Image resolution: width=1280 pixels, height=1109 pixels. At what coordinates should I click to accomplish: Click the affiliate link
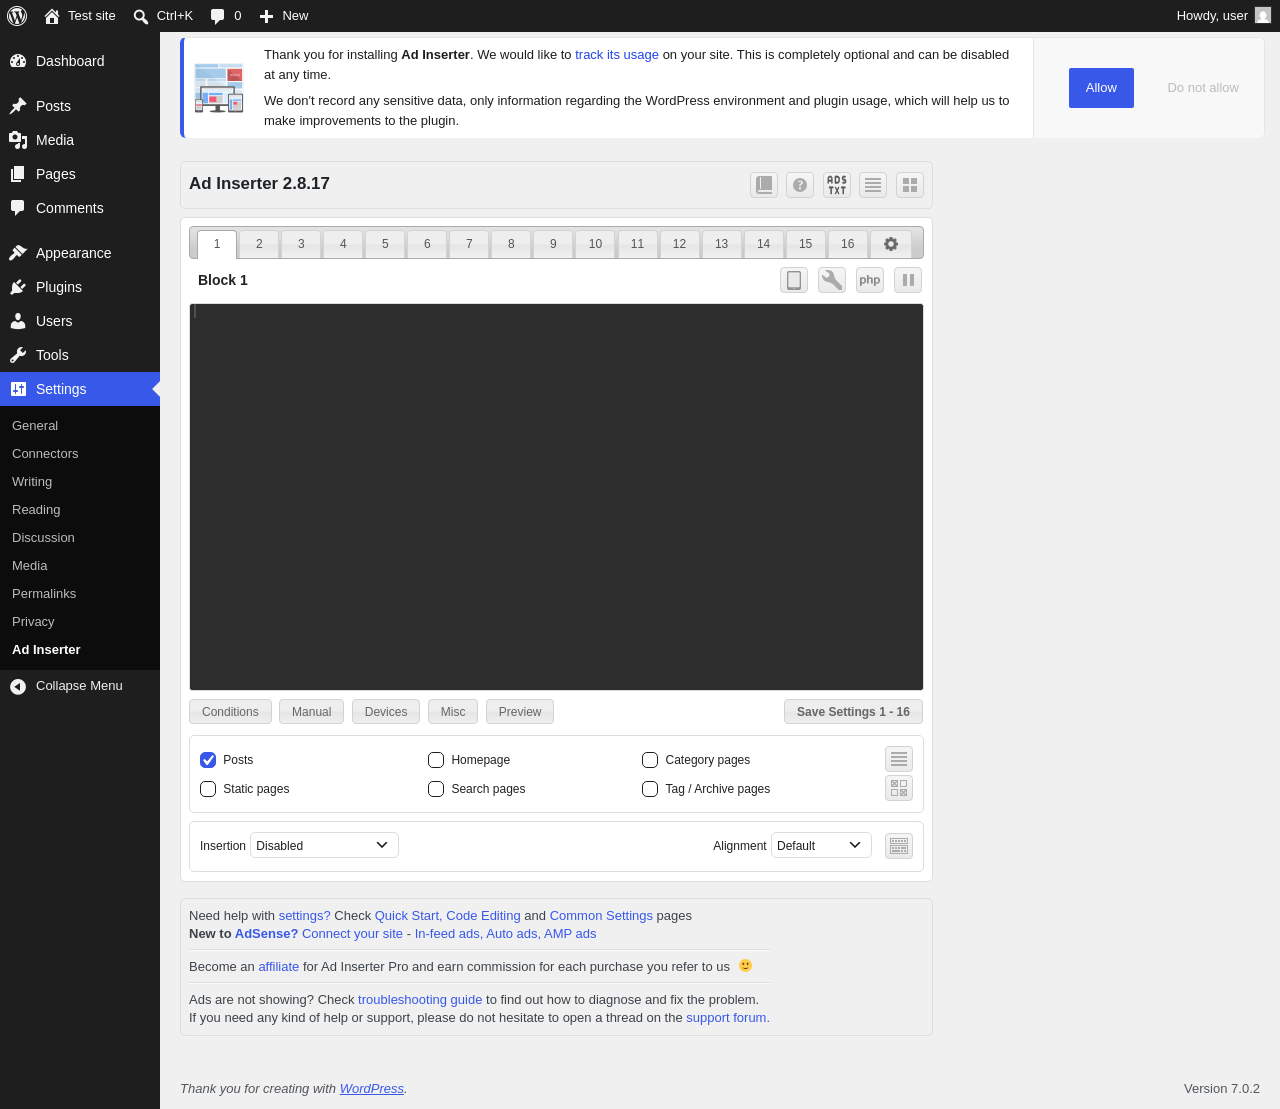[279, 967]
